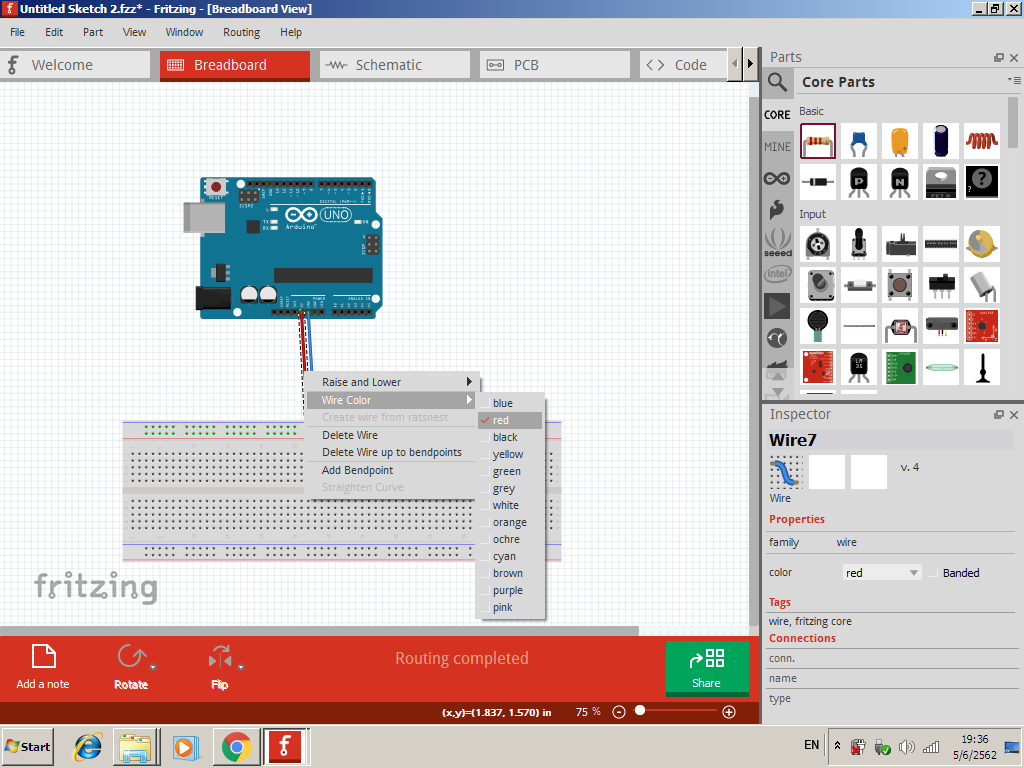Click the Rotate tool icon

pos(131,656)
